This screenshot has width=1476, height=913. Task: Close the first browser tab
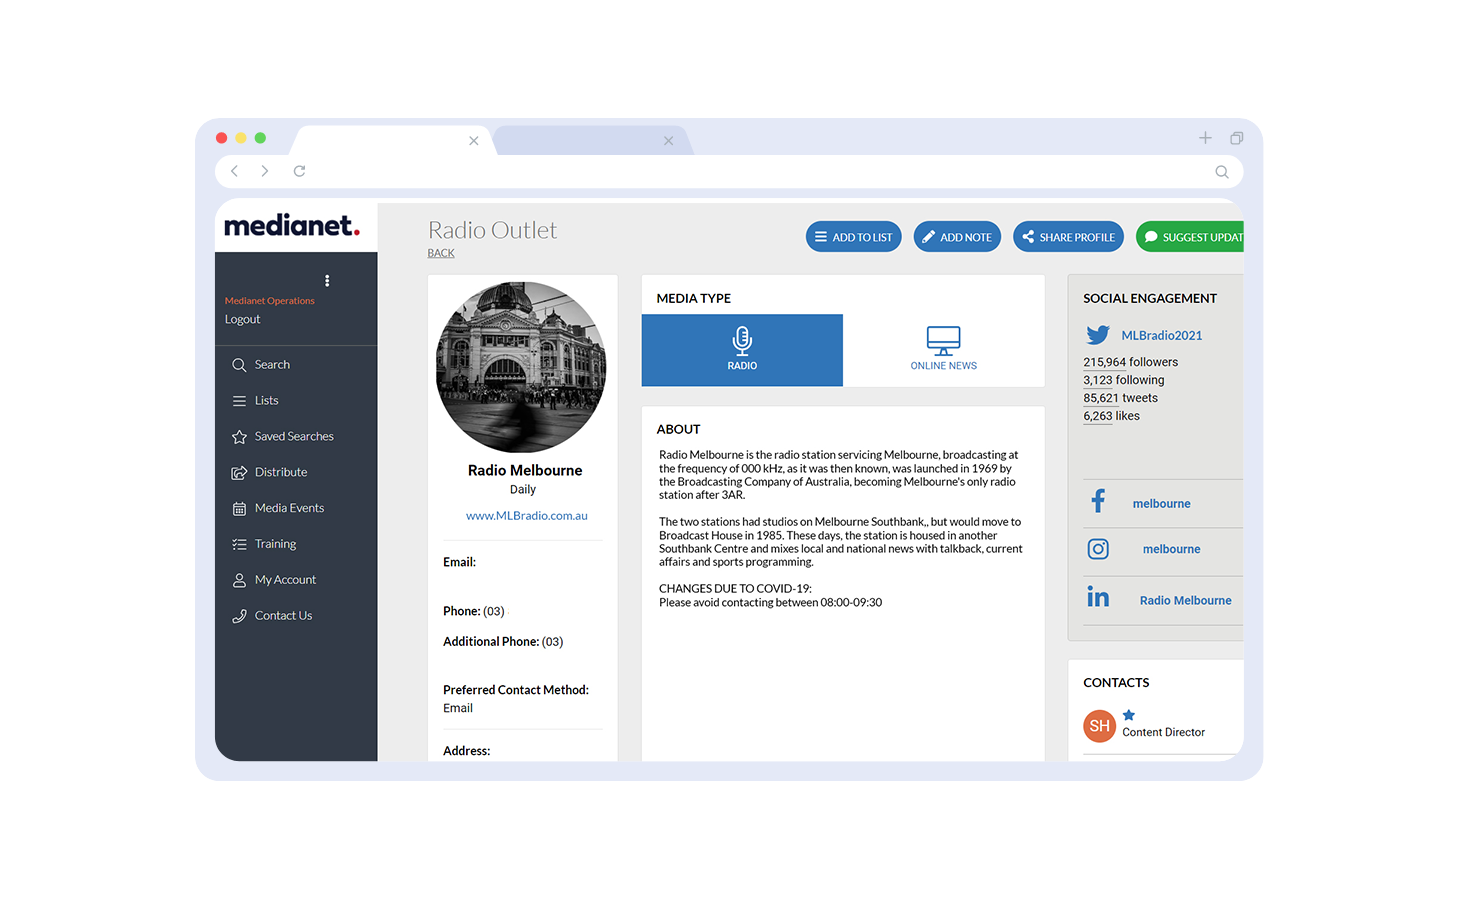[474, 141]
